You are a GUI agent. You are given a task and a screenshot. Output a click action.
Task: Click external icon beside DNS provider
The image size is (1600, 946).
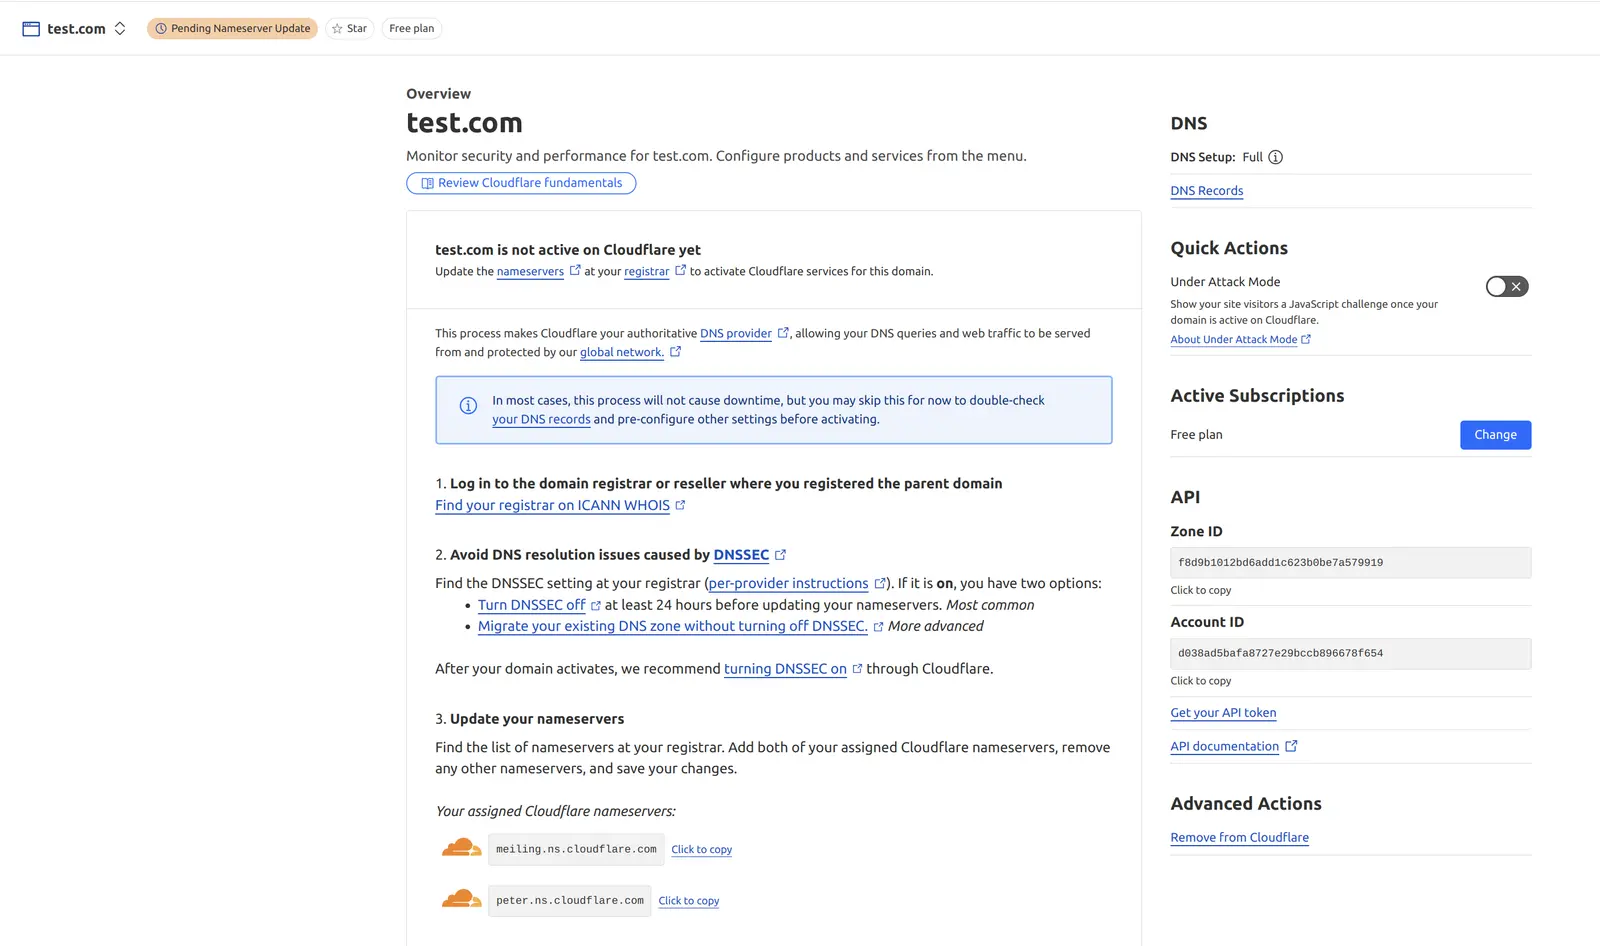[783, 333]
